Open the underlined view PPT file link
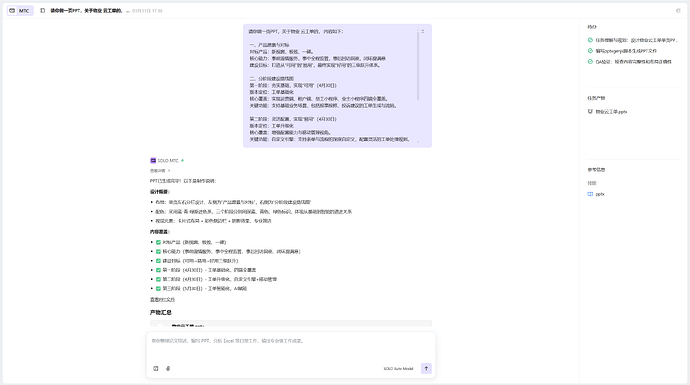Viewport: 690px width, 385px height. click(x=162, y=300)
